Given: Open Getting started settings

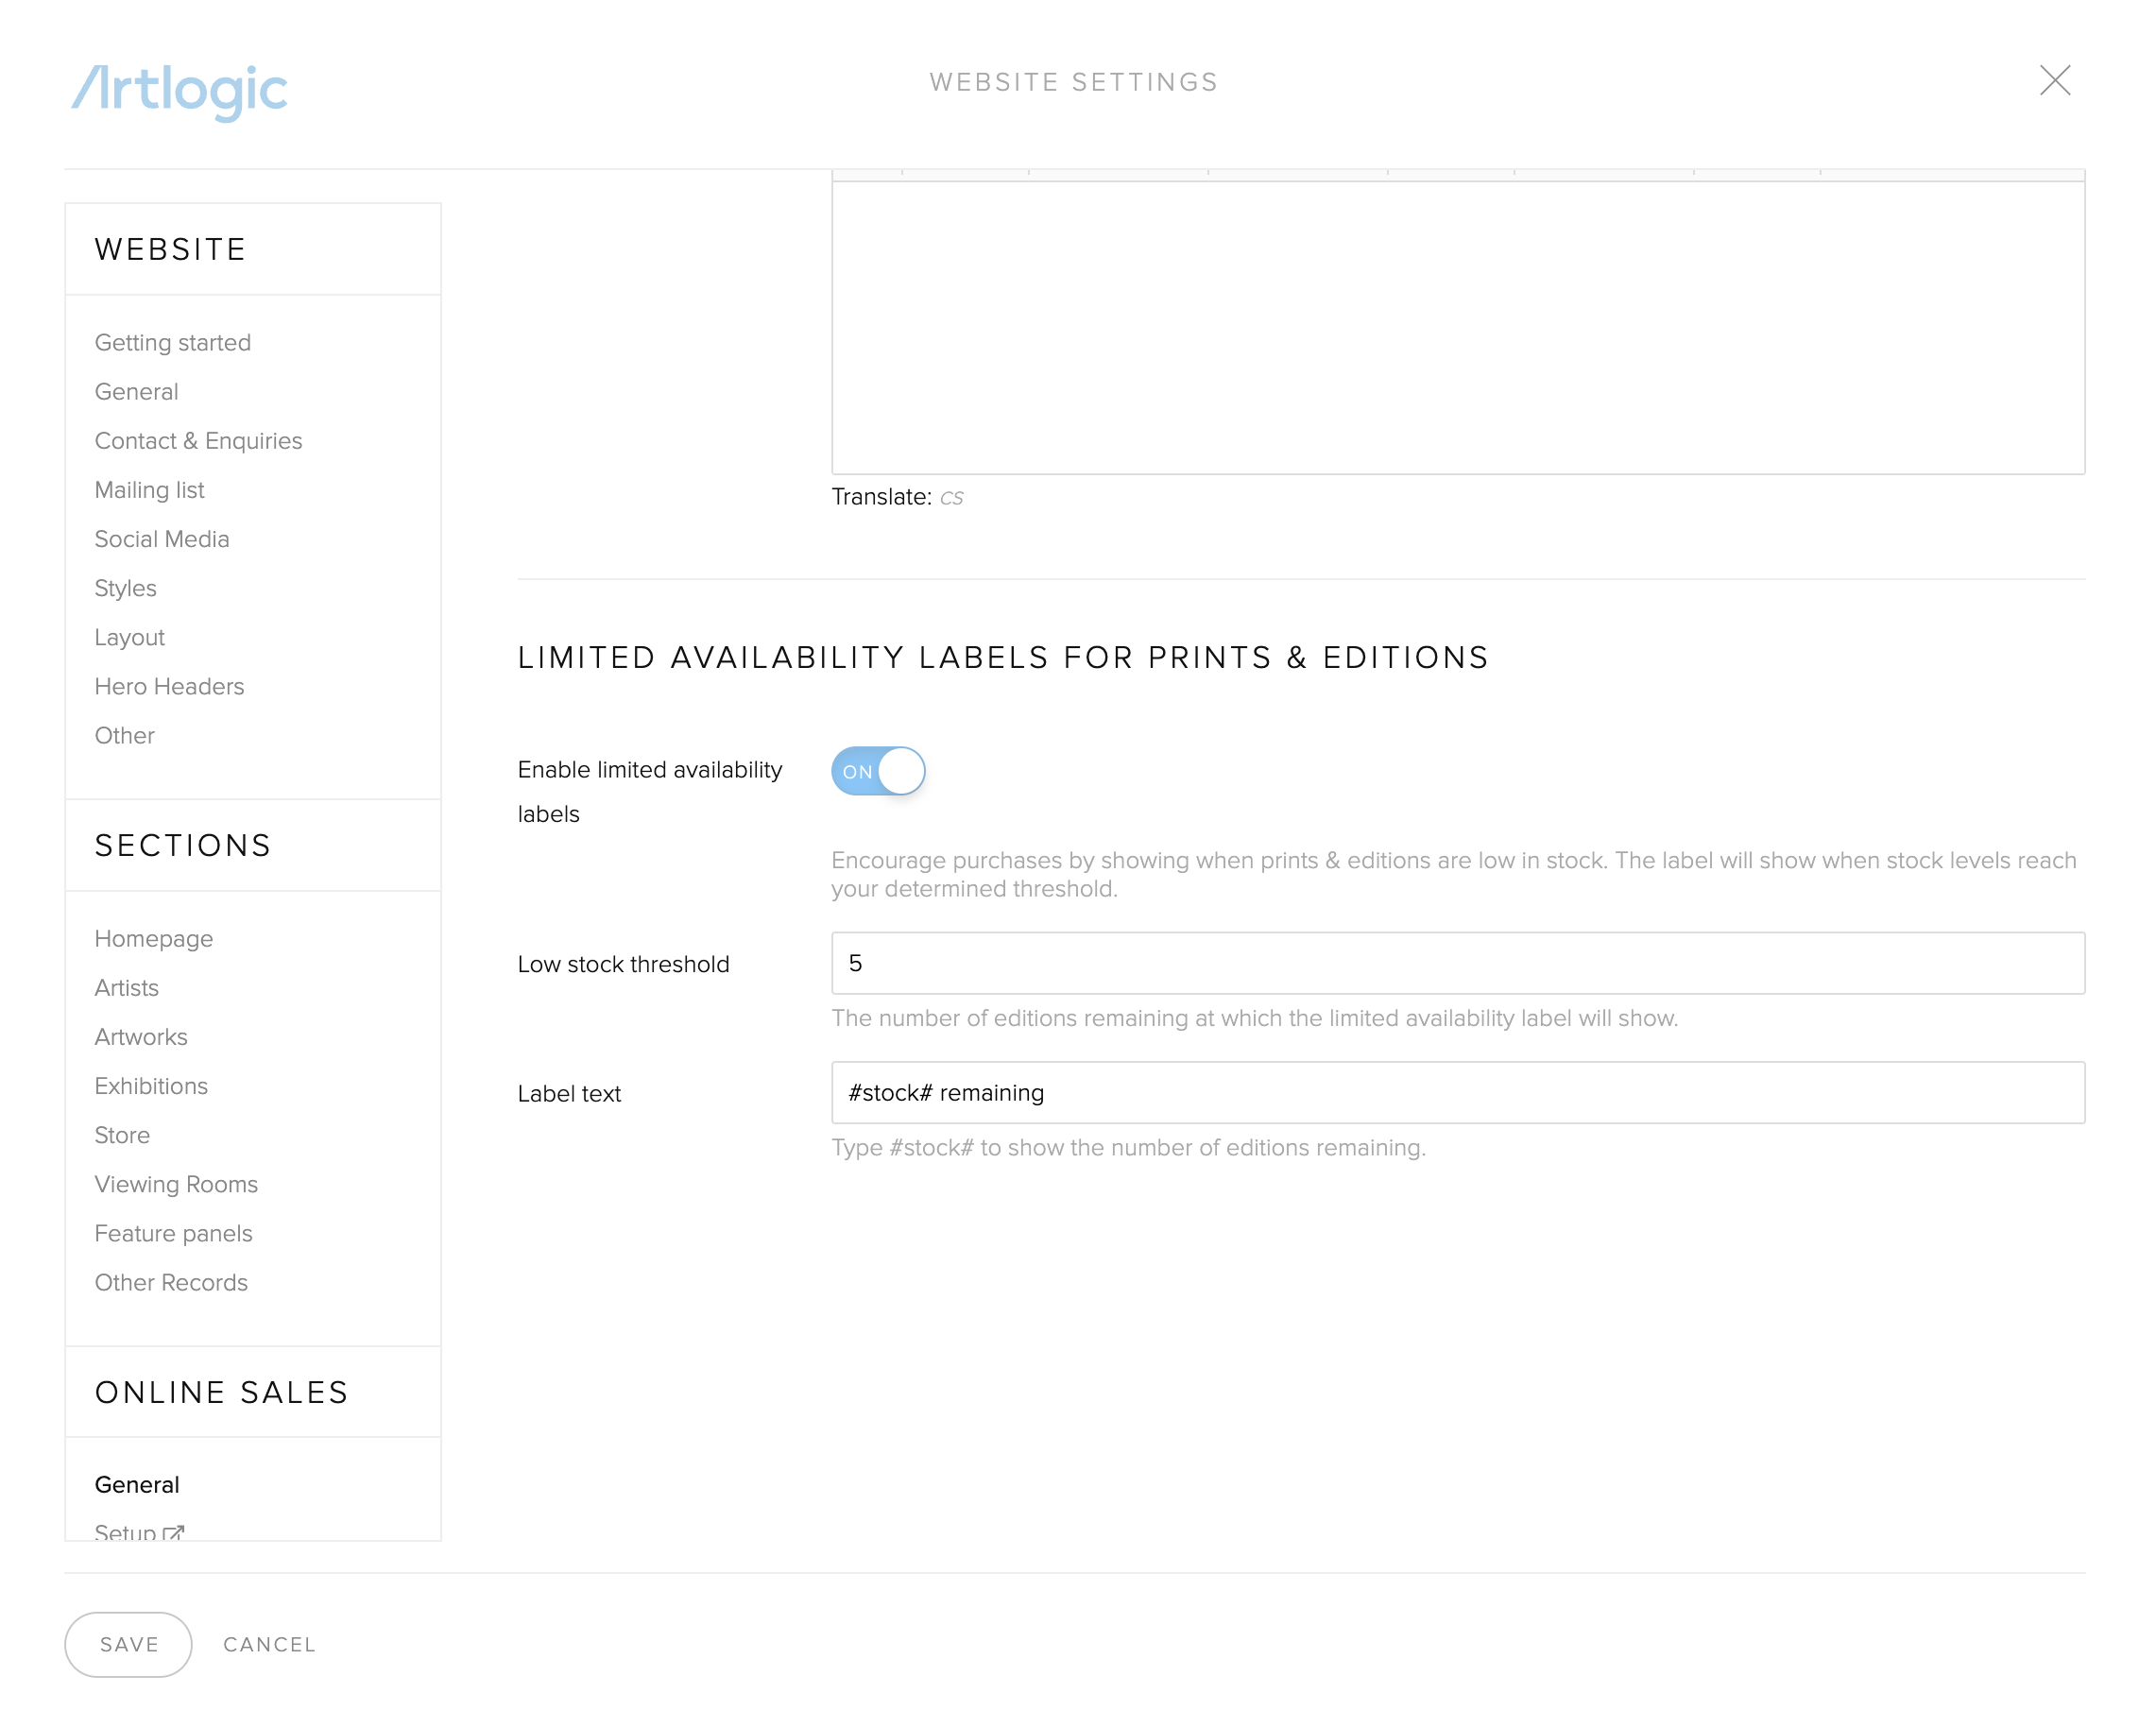Looking at the screenshot, I should coord(172,343).
